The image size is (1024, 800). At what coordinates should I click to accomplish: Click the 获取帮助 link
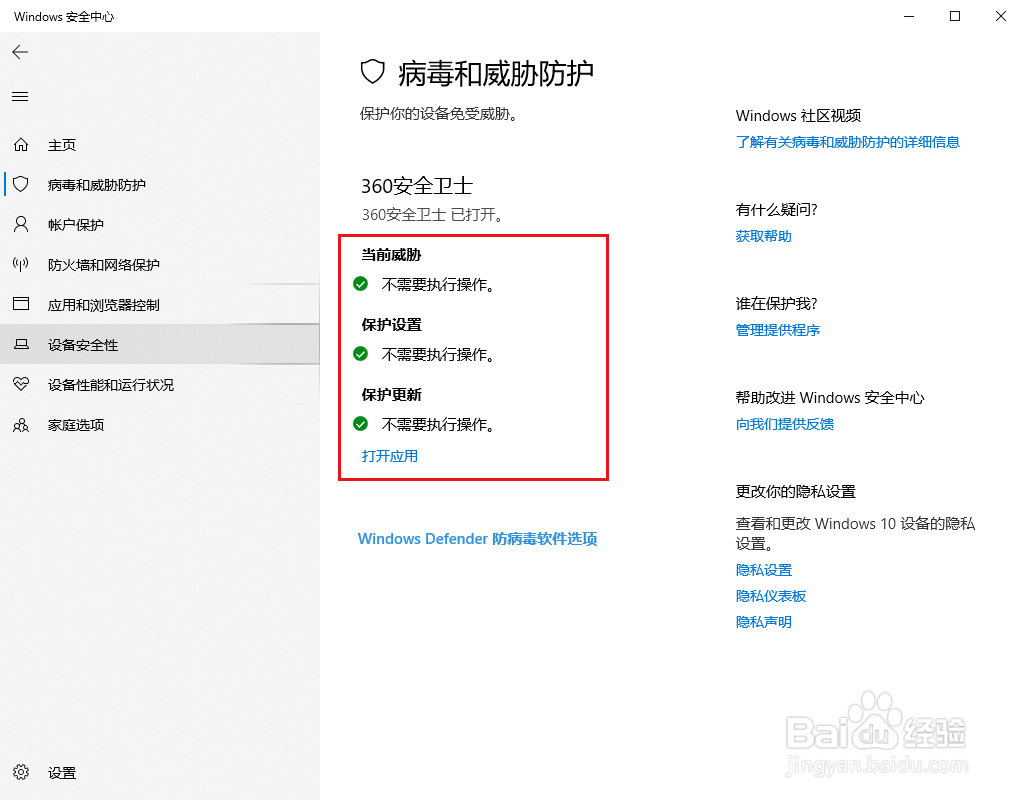tap(763, 236)
